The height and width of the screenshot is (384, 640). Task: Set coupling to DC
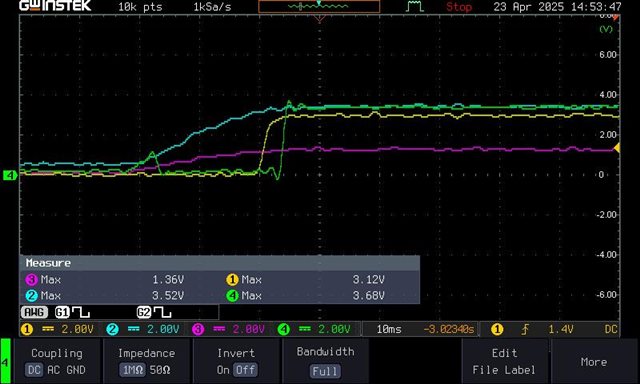click(x=34, y=370)
